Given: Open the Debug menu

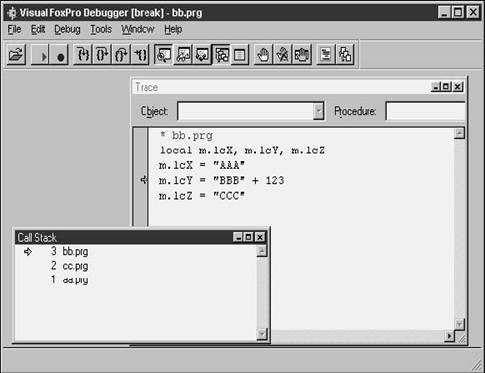Looking at the screenshot, I should (67, 29).
